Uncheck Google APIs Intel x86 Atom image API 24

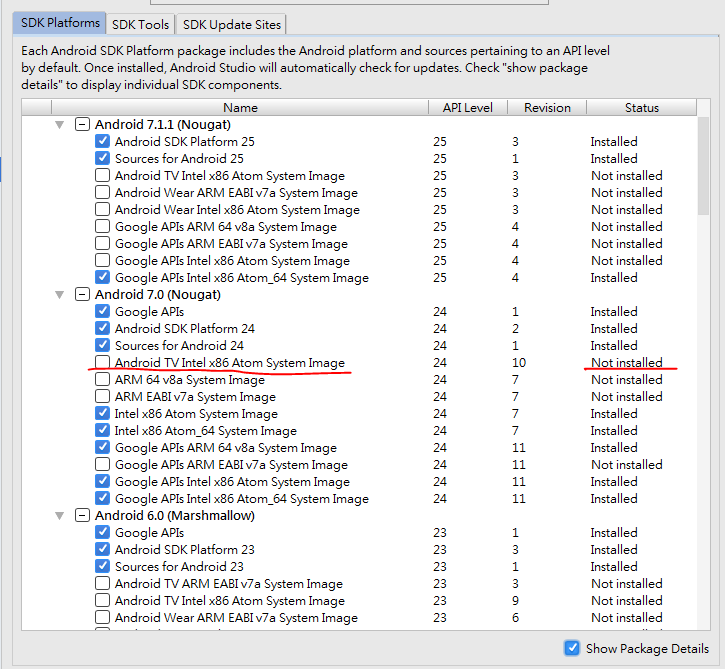pyautogui.click(x=102, y=481)
